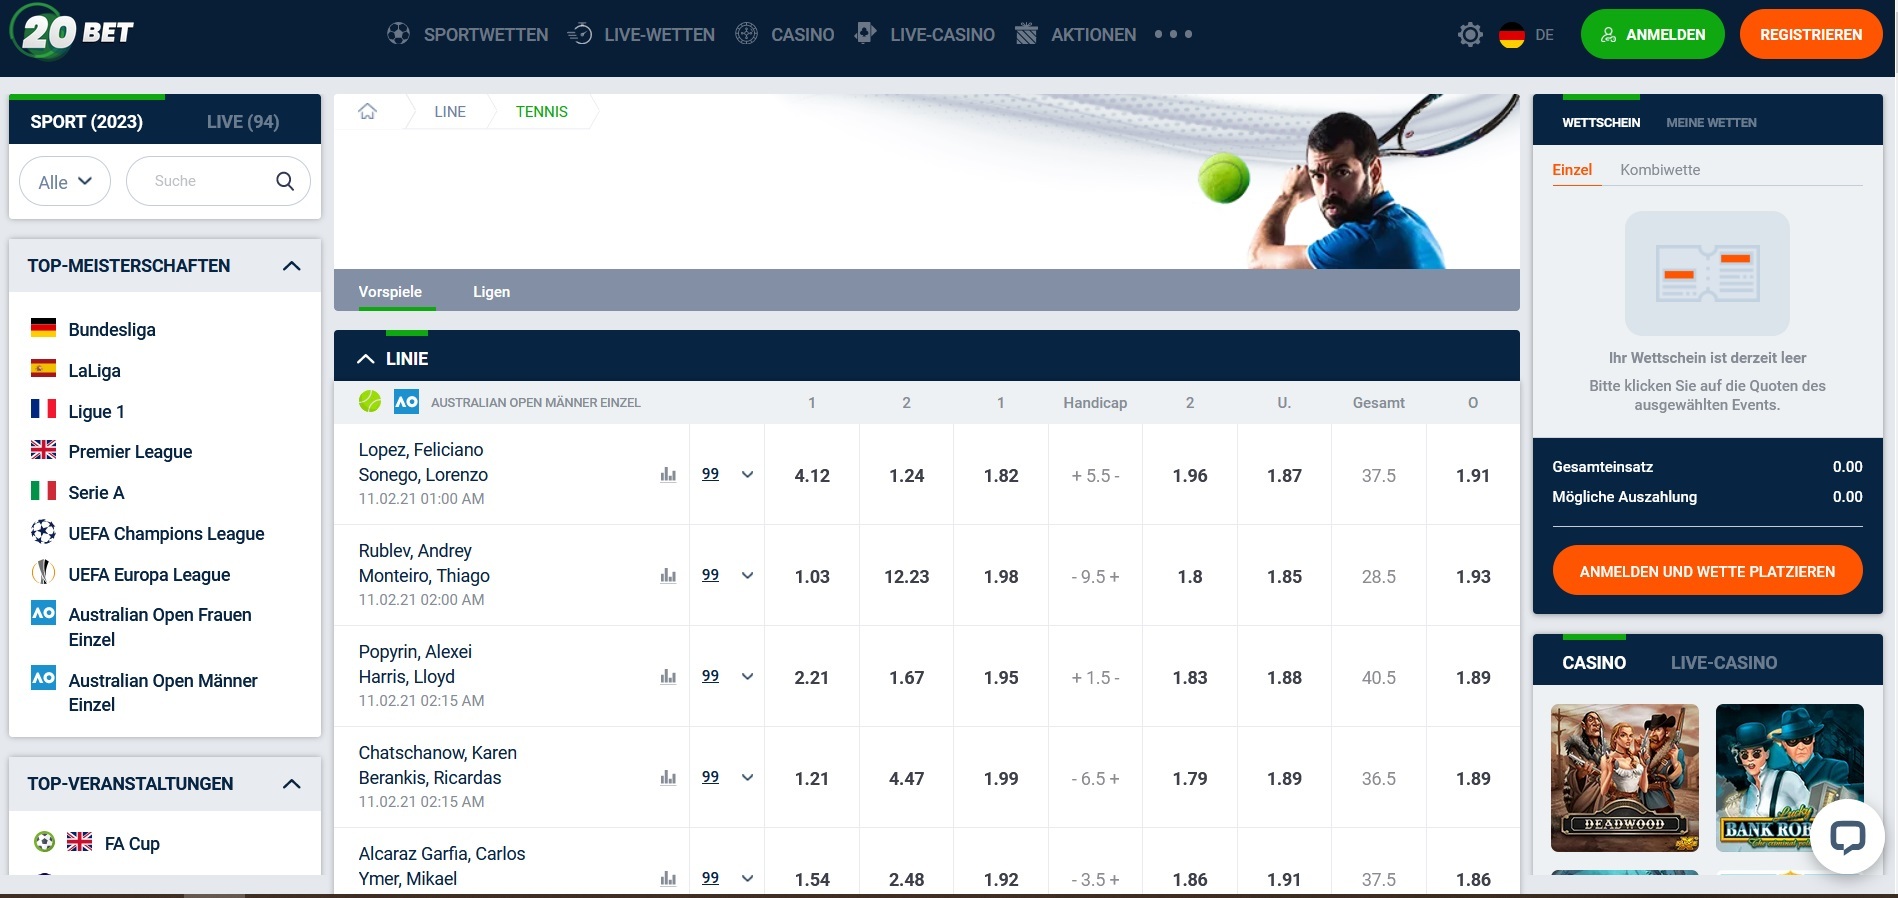This screenshot has height=898, width=1898.
Task: Collapse the Top-Veranstaltungen section
Action: [291, 784]
